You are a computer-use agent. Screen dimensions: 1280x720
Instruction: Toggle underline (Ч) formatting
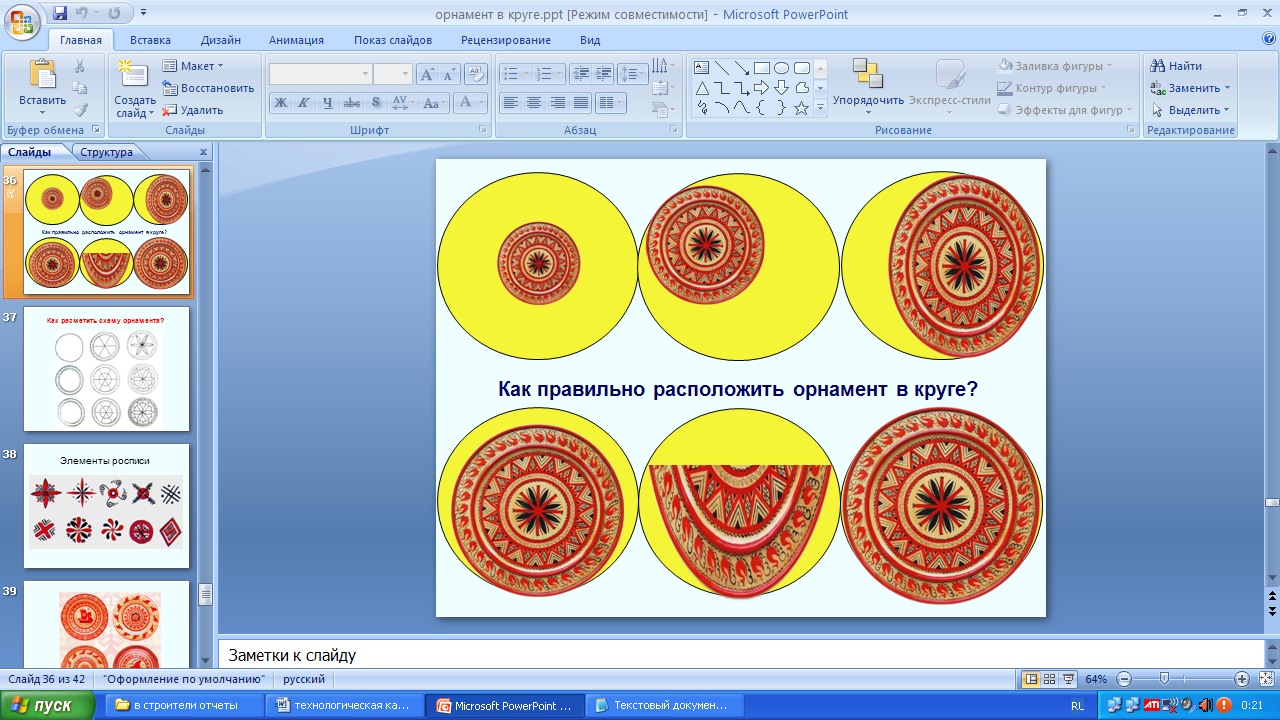point(328,102)
